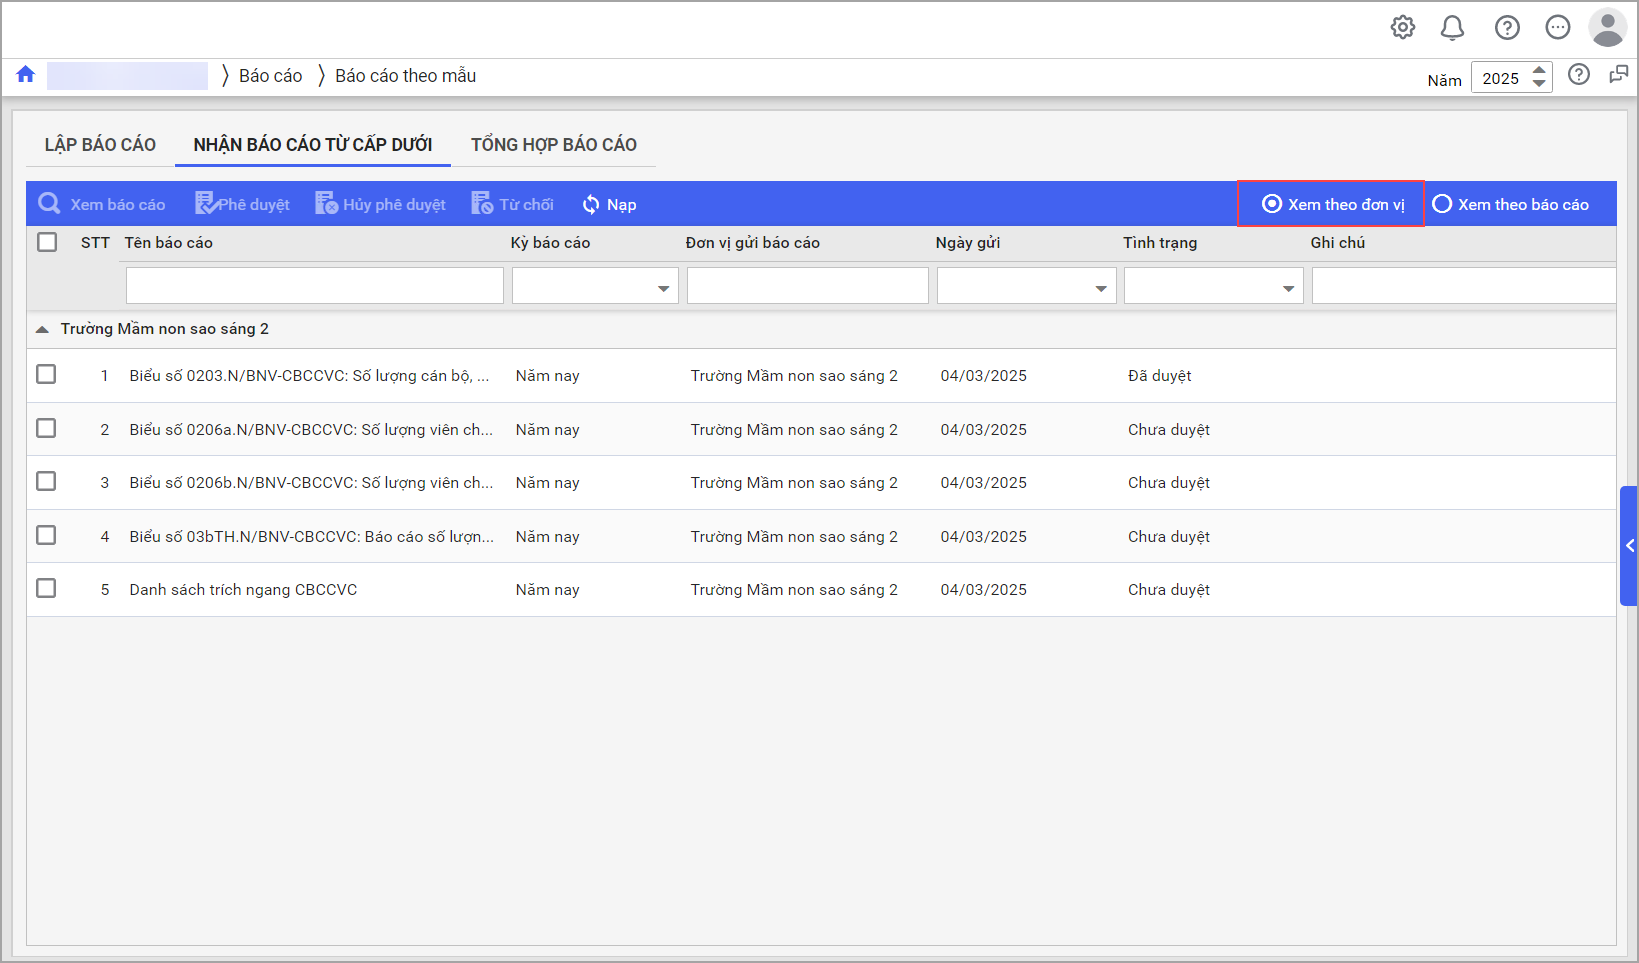Open the feedback icon beside year help

click(x=1618, y=75)
